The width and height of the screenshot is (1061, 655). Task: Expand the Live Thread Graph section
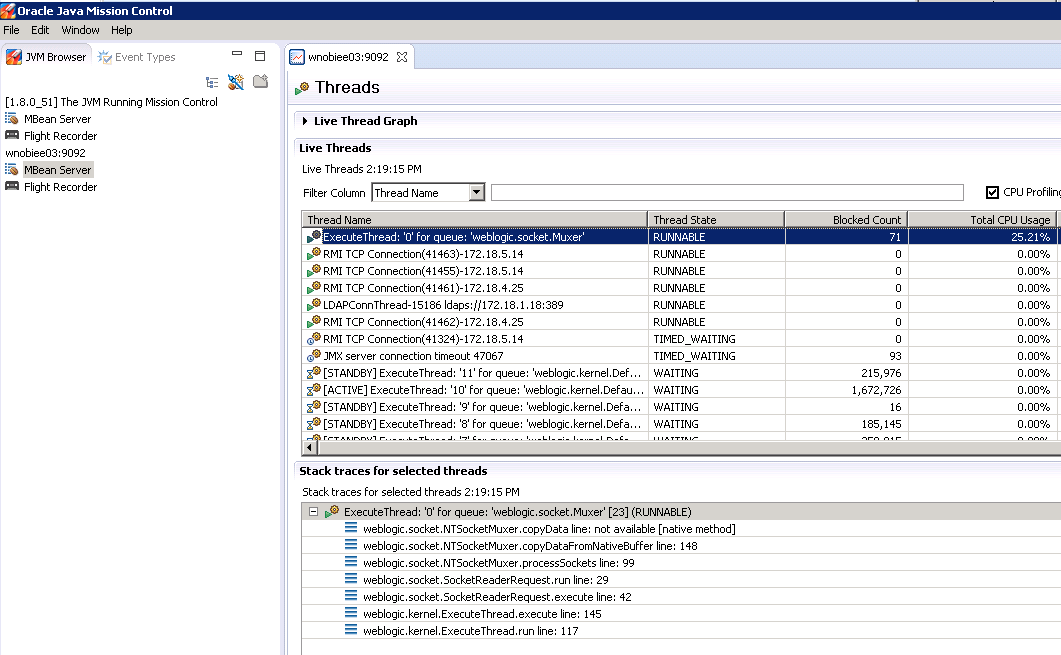pos(305,121)
